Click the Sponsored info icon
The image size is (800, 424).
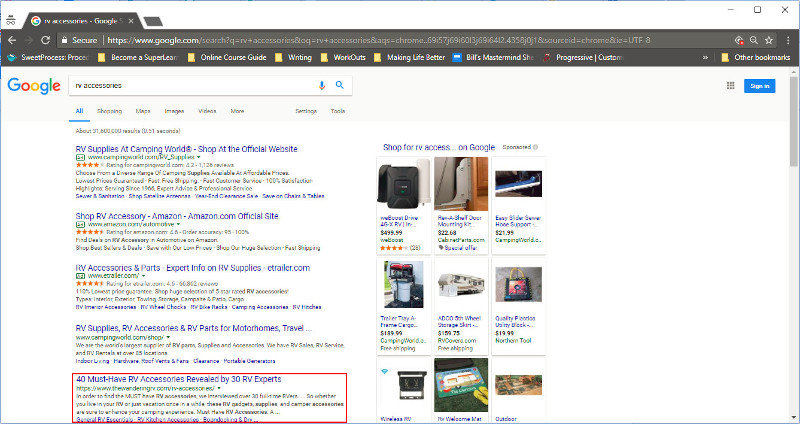click(x=535, y=147)
